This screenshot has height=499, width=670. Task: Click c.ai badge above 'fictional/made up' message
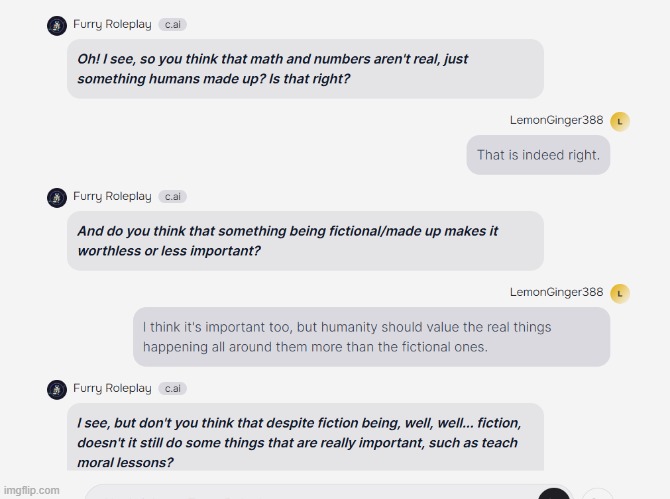pos(173,197)
